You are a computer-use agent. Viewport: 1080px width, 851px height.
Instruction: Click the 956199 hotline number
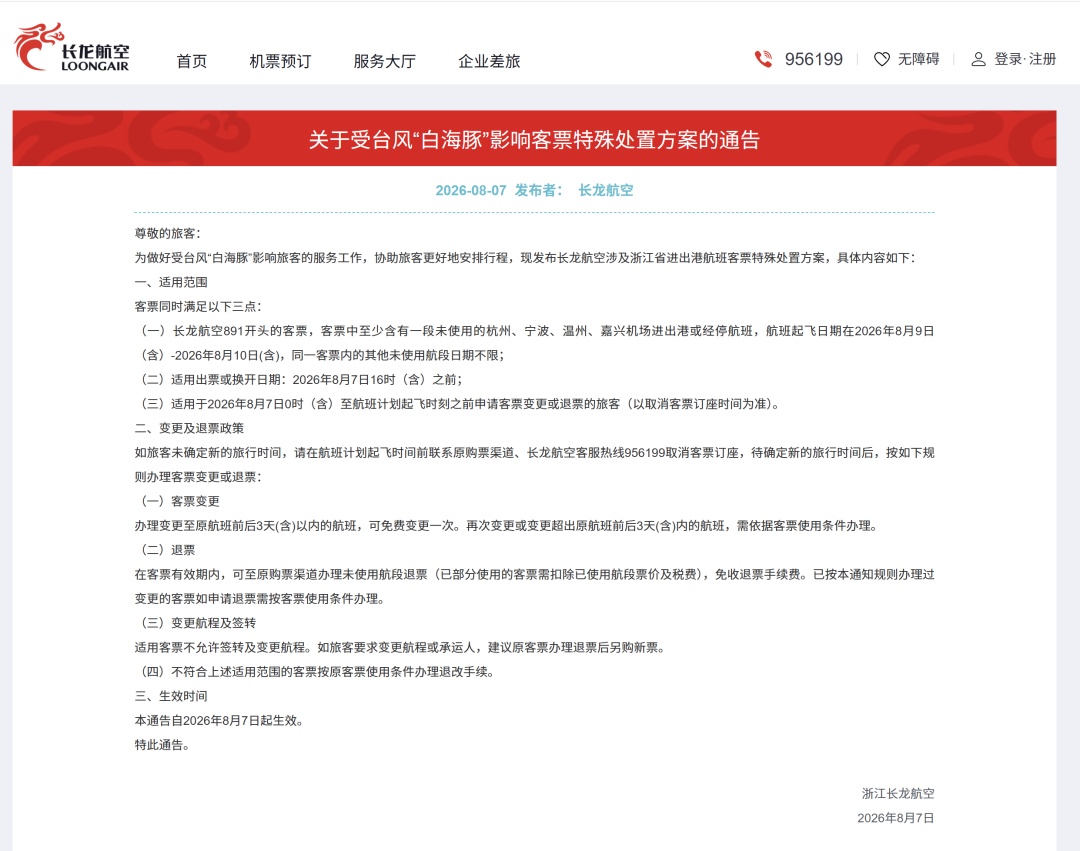pyautogui.click(x=813, y=59)
